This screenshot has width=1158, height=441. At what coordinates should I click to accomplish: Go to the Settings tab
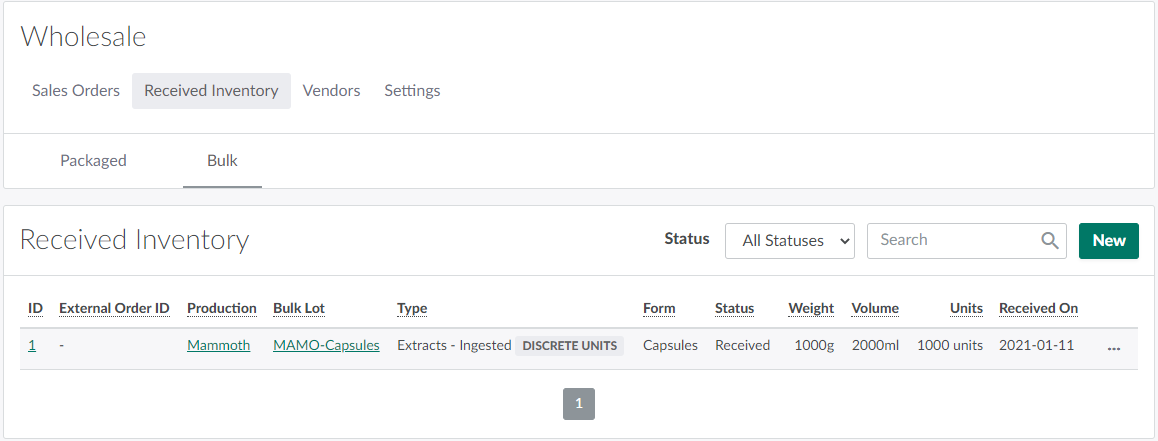point(412,91)
